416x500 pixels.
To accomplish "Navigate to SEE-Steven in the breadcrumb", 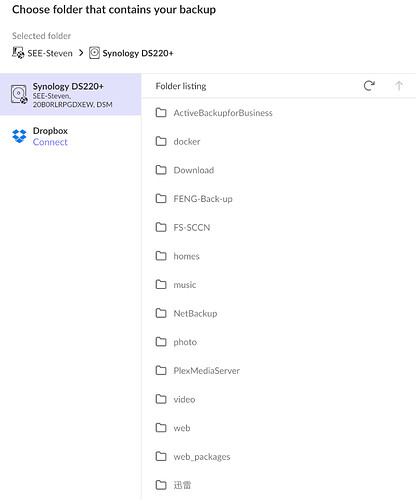I will (50, 53).
